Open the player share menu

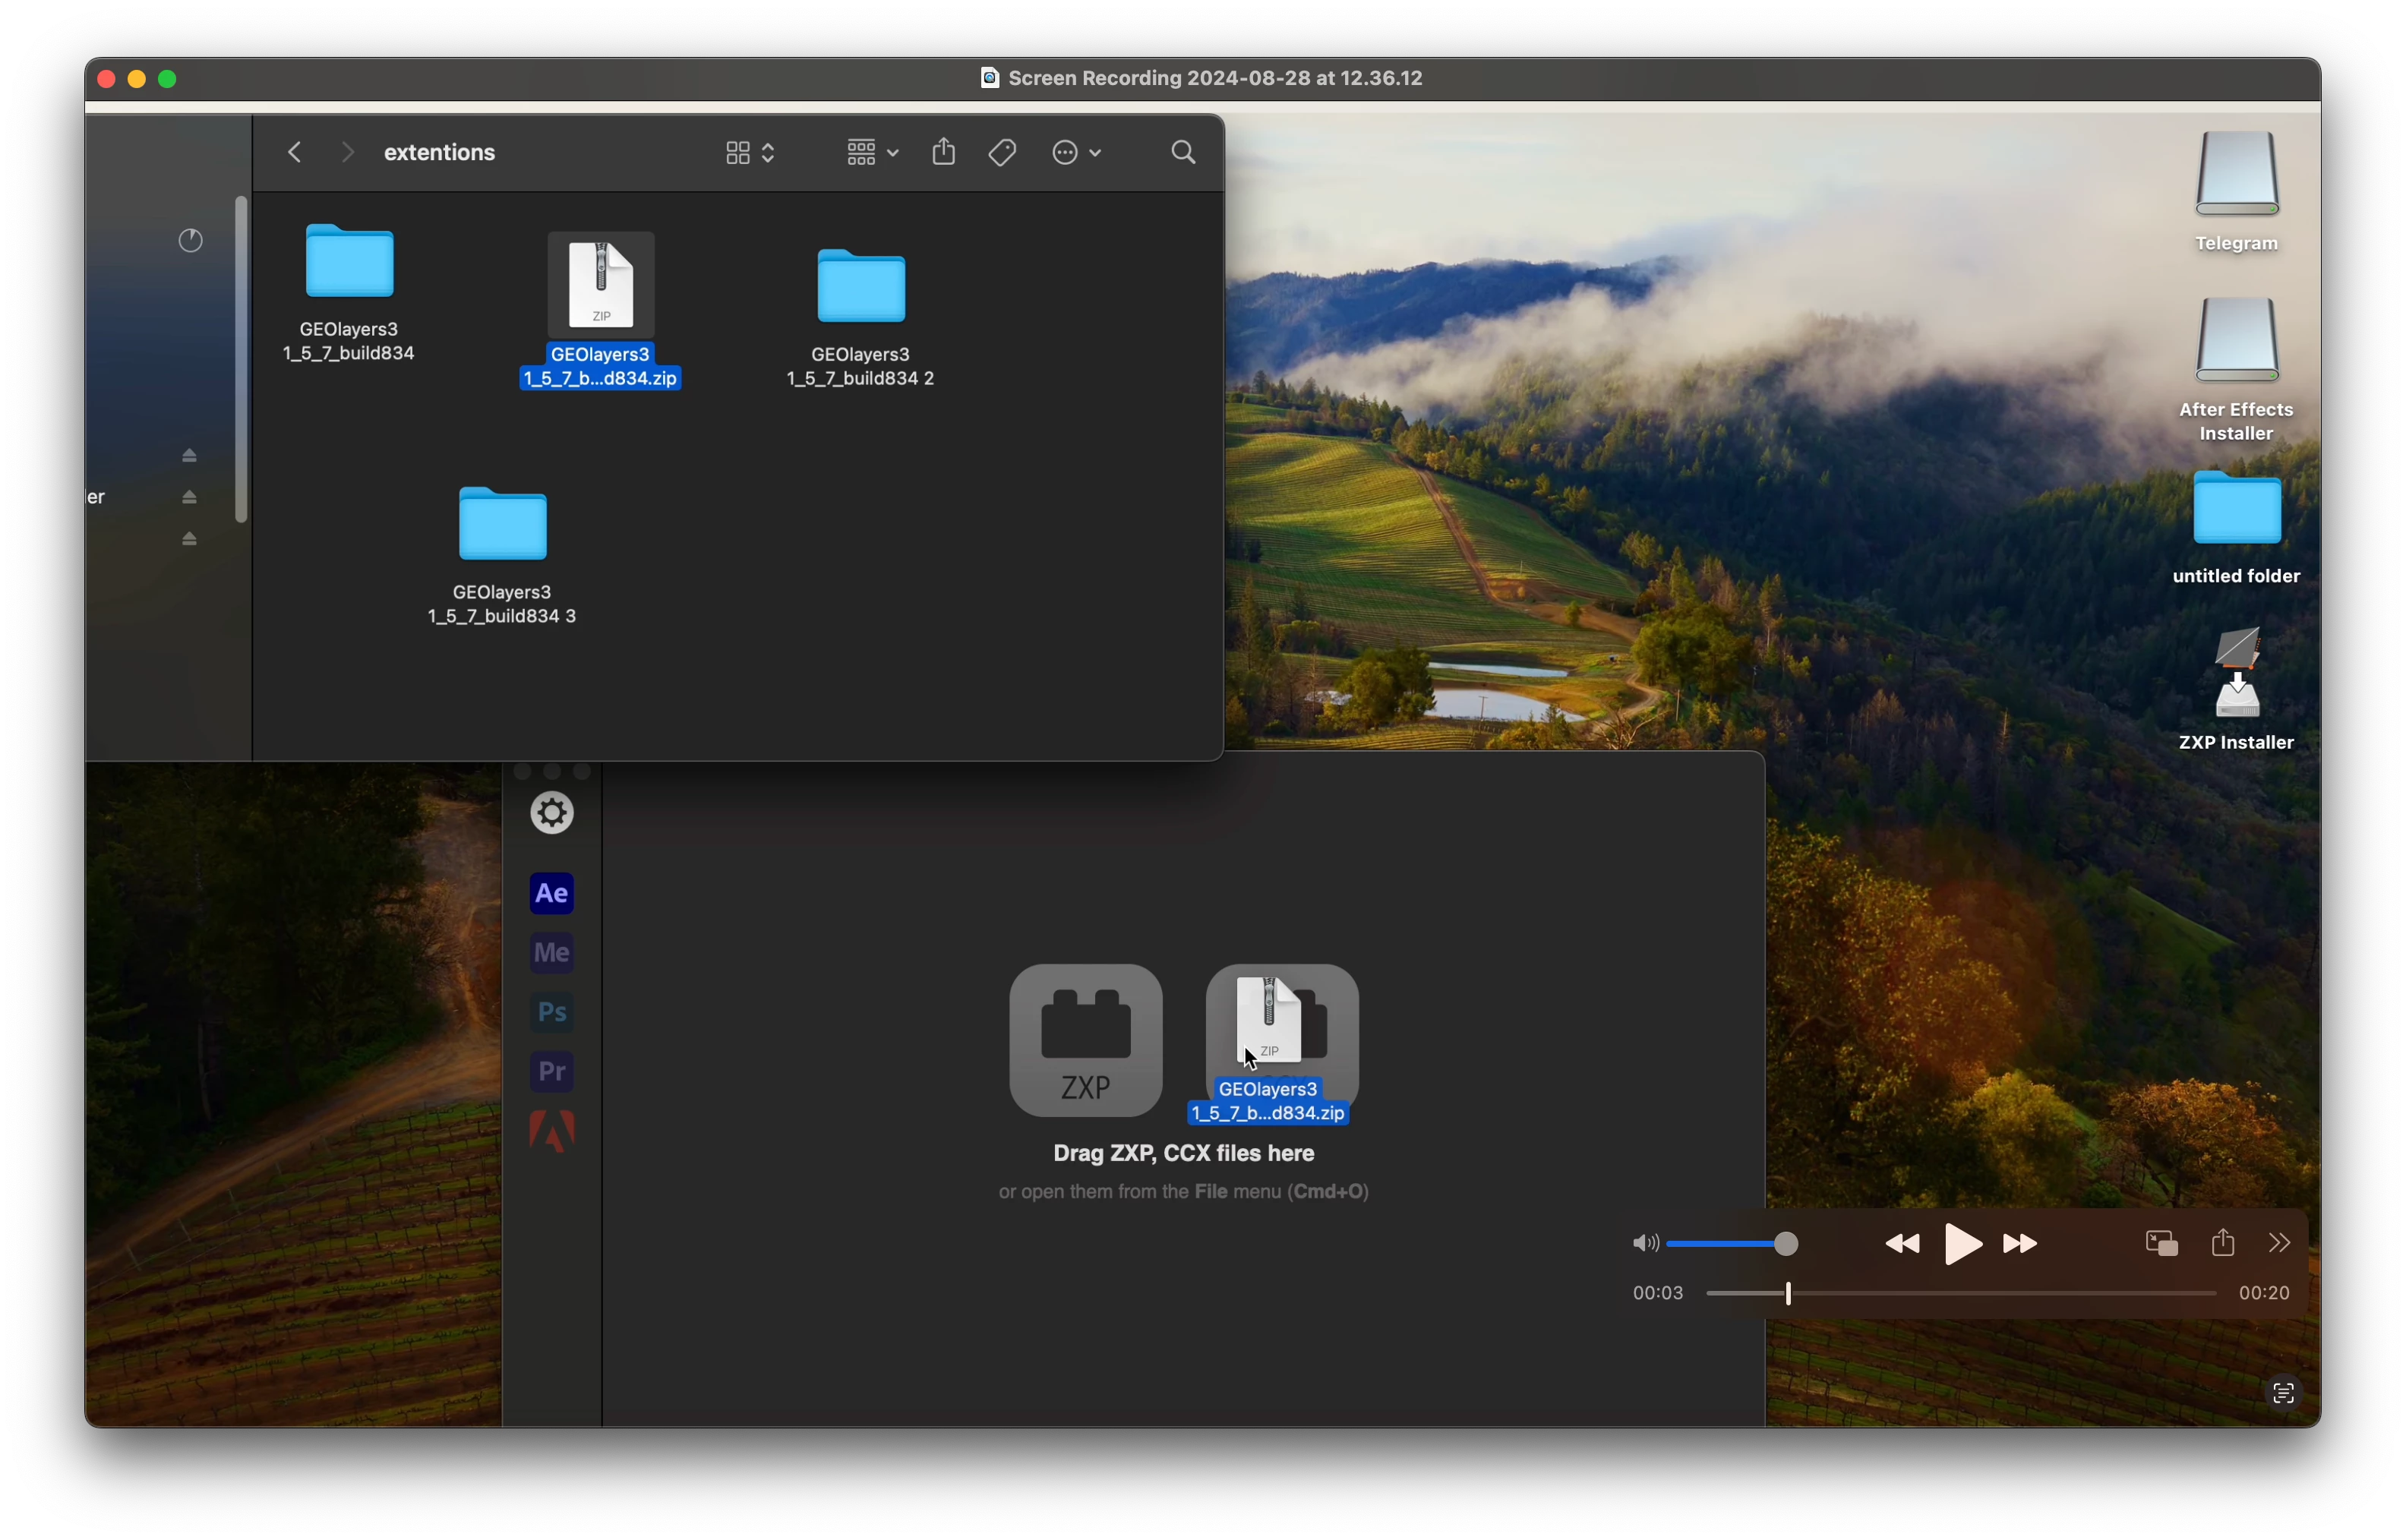pyautogui.click(x=2223, y=1243)
